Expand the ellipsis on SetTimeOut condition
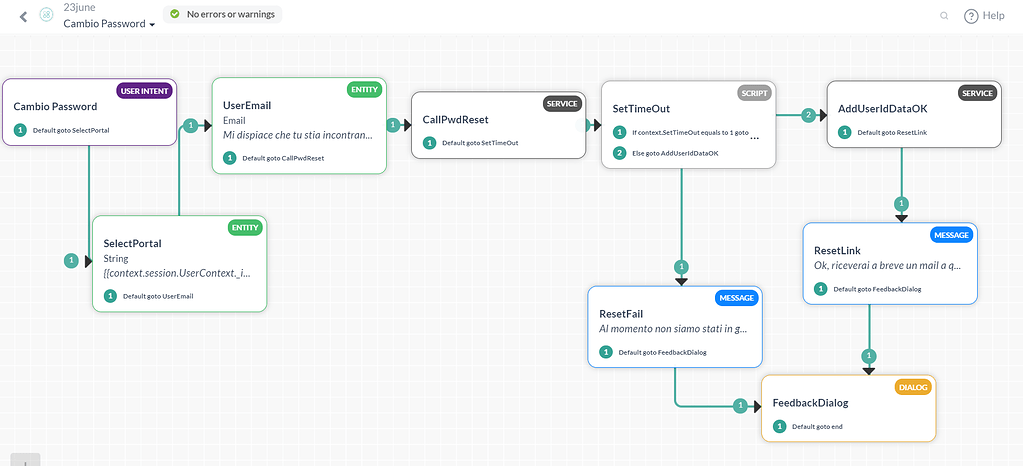 [755, 138]
